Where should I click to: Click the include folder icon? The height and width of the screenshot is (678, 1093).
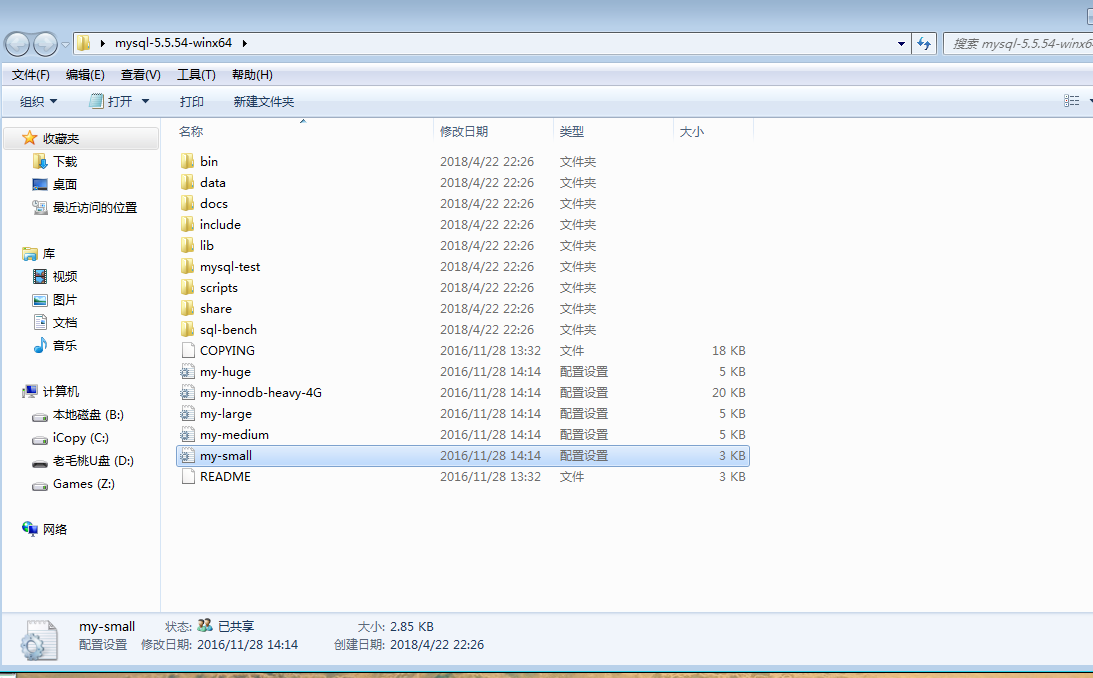point(188,224)
